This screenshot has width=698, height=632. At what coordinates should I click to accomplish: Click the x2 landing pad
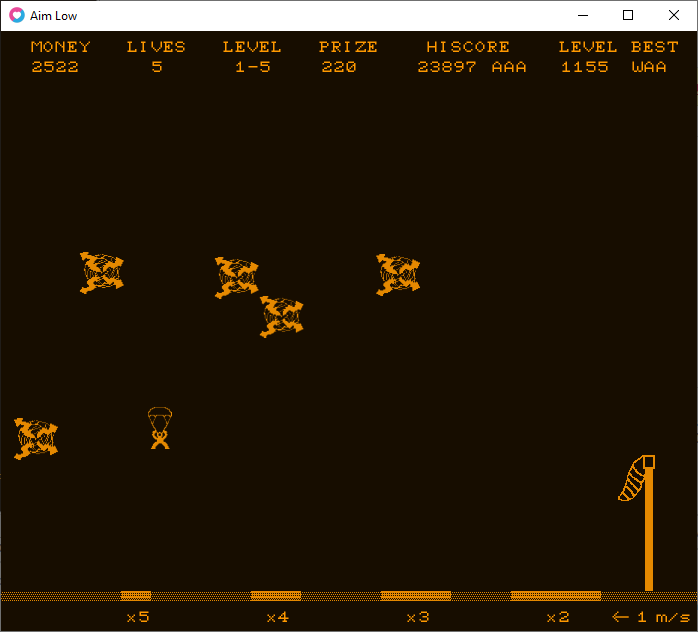pyautogui.click(x=556, y=596)
